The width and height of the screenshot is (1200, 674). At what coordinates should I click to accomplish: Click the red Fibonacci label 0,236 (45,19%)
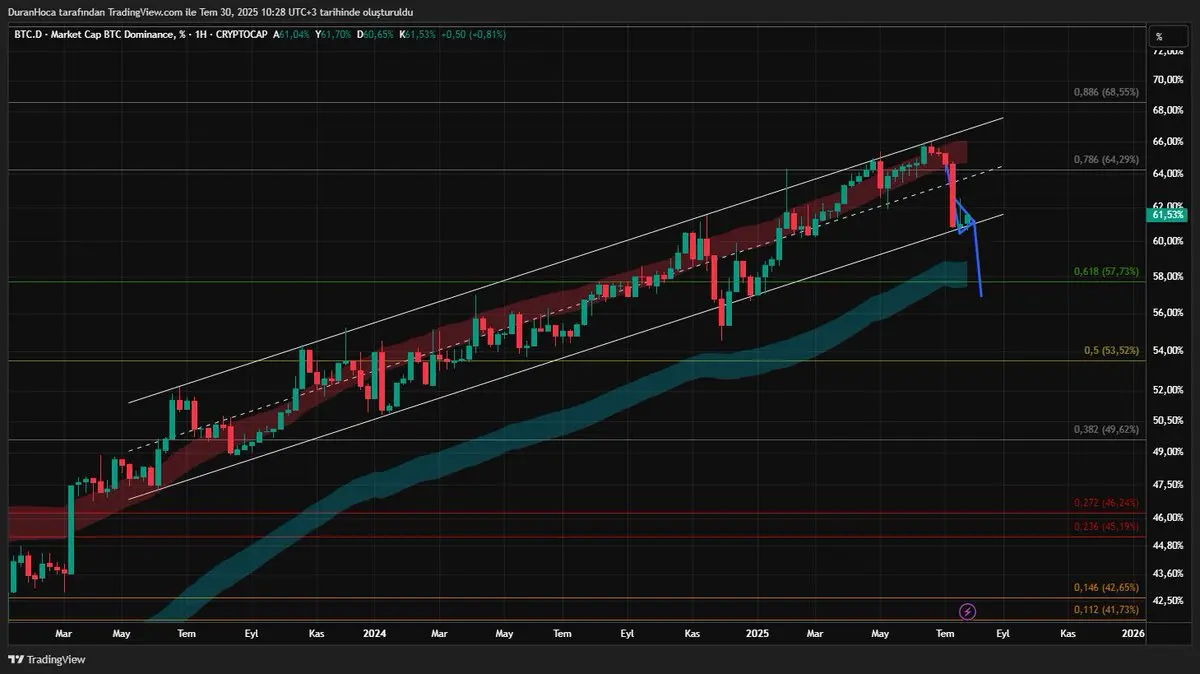pos(1106,526)
